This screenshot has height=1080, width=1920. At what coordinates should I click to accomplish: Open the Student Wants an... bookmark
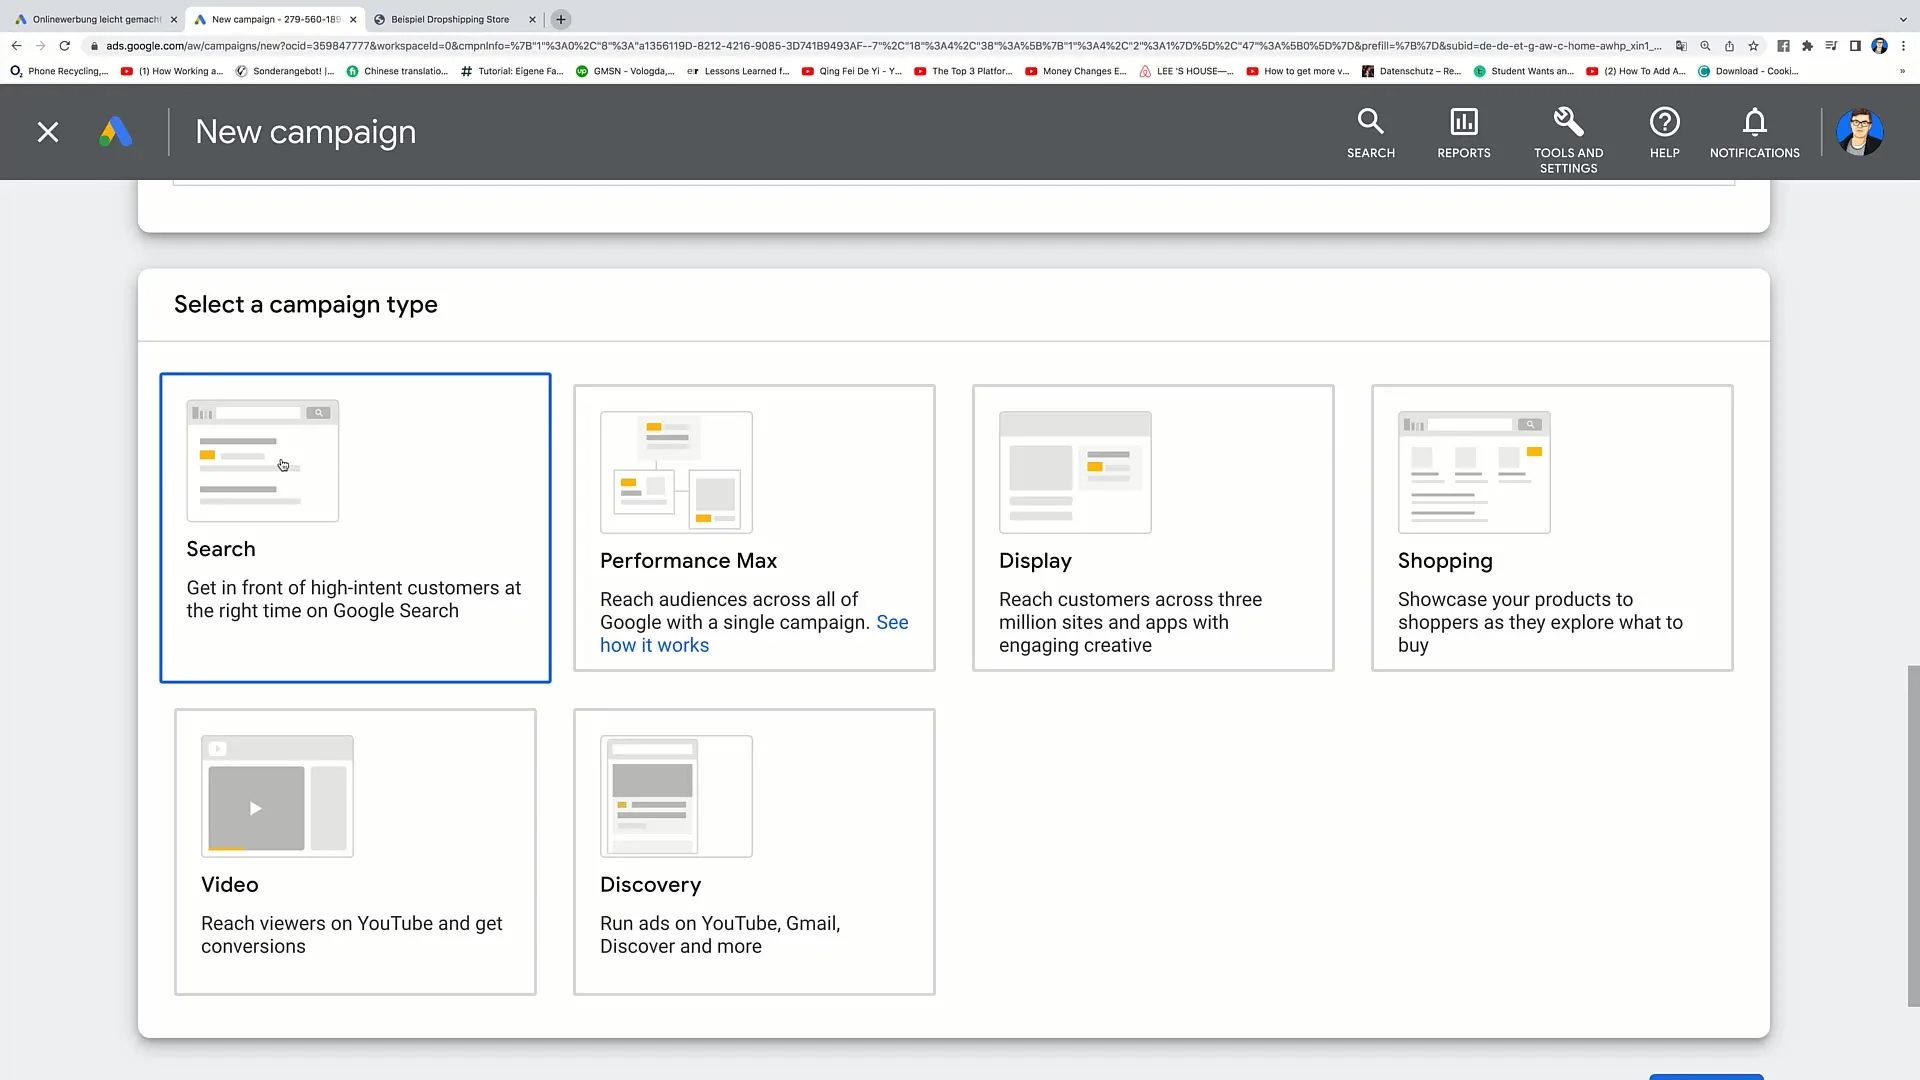pos(1524,71)
